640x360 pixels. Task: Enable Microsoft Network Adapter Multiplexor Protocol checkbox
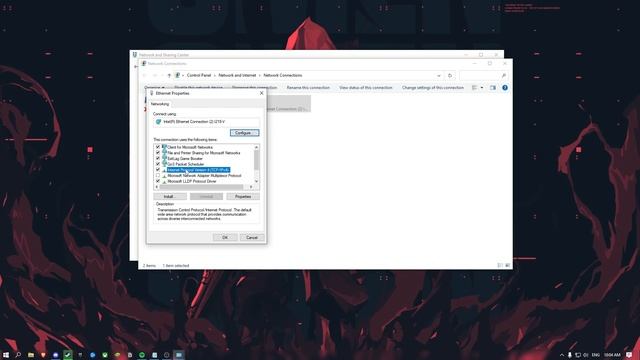[x=158, y=176]
